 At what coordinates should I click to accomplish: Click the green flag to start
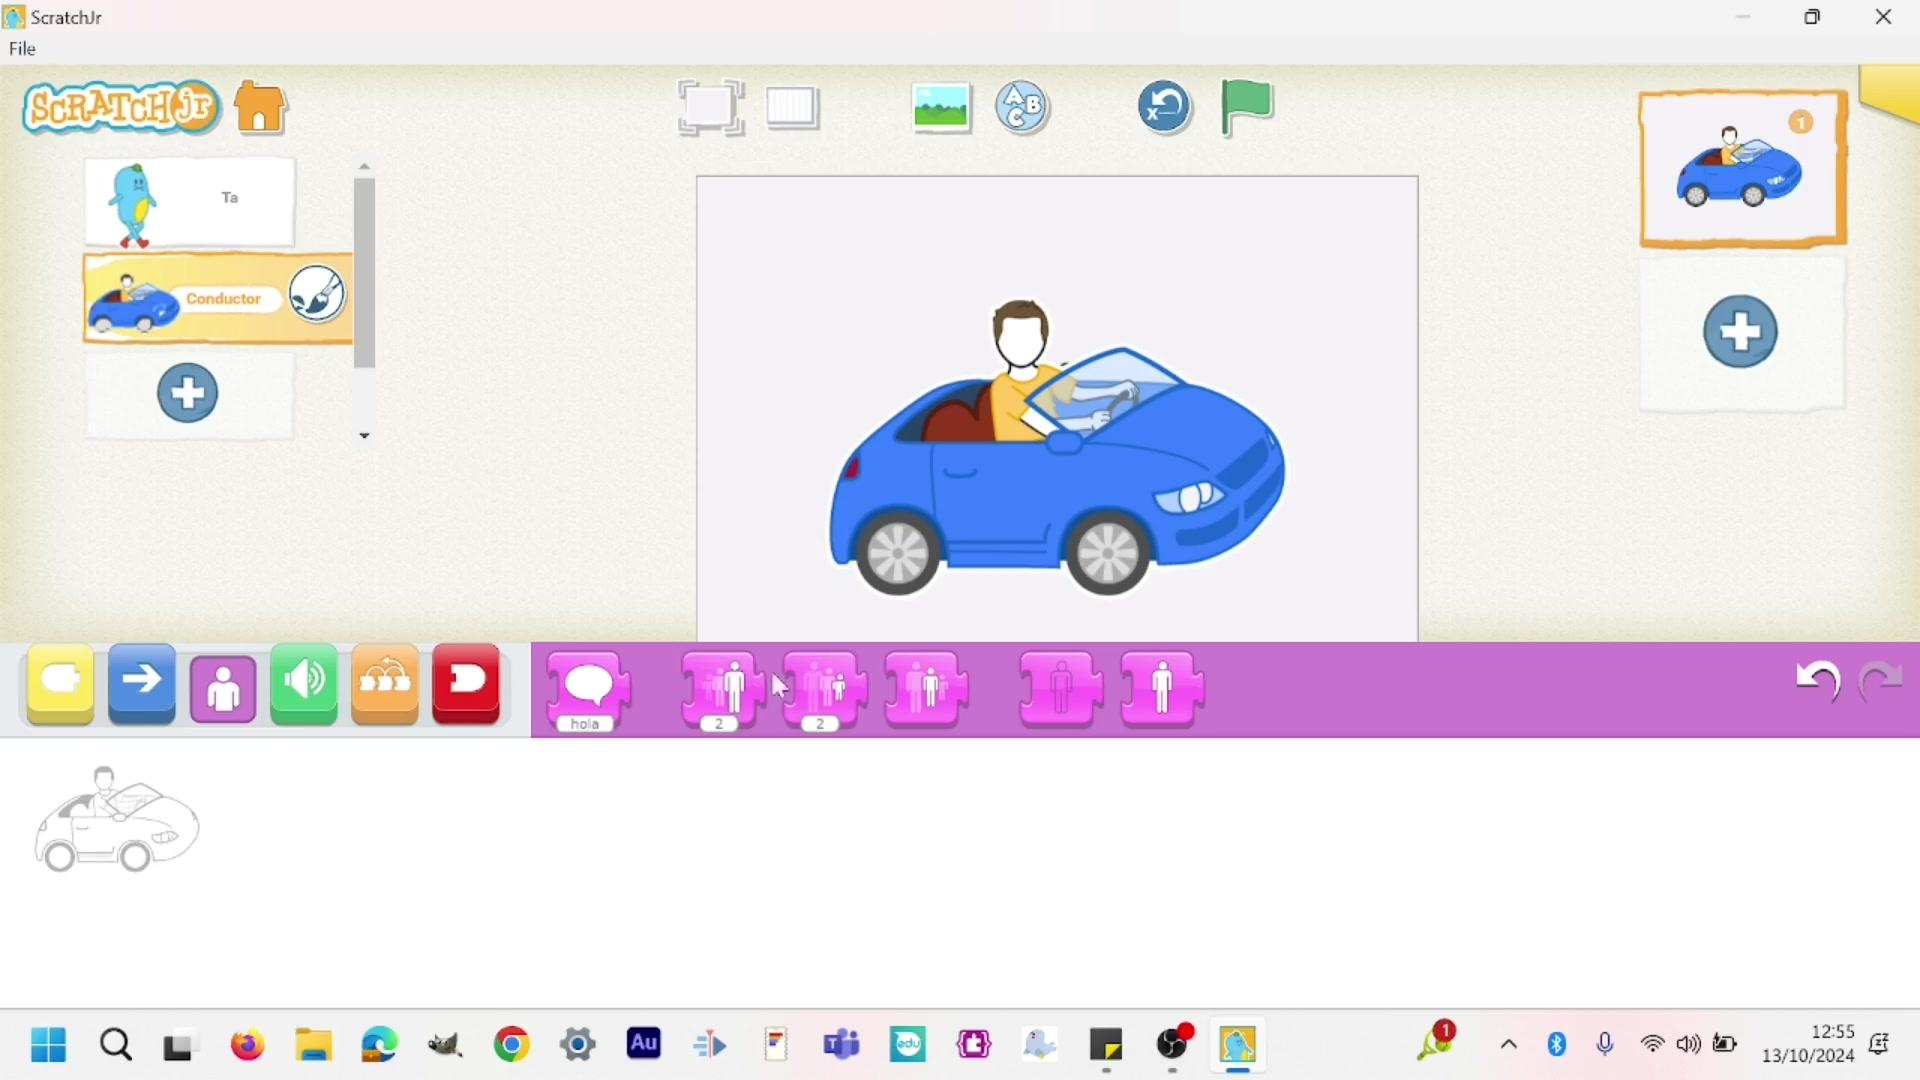pyautogui.click(x=1246, y=106)
